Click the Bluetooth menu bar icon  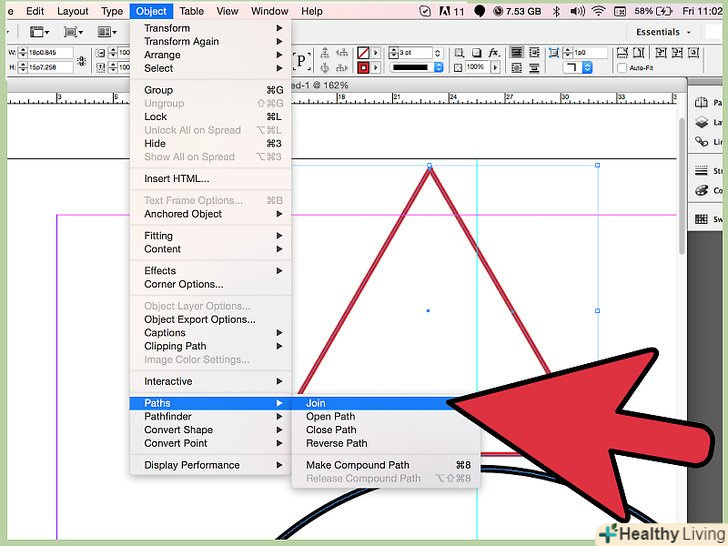[x=556, y=11]
